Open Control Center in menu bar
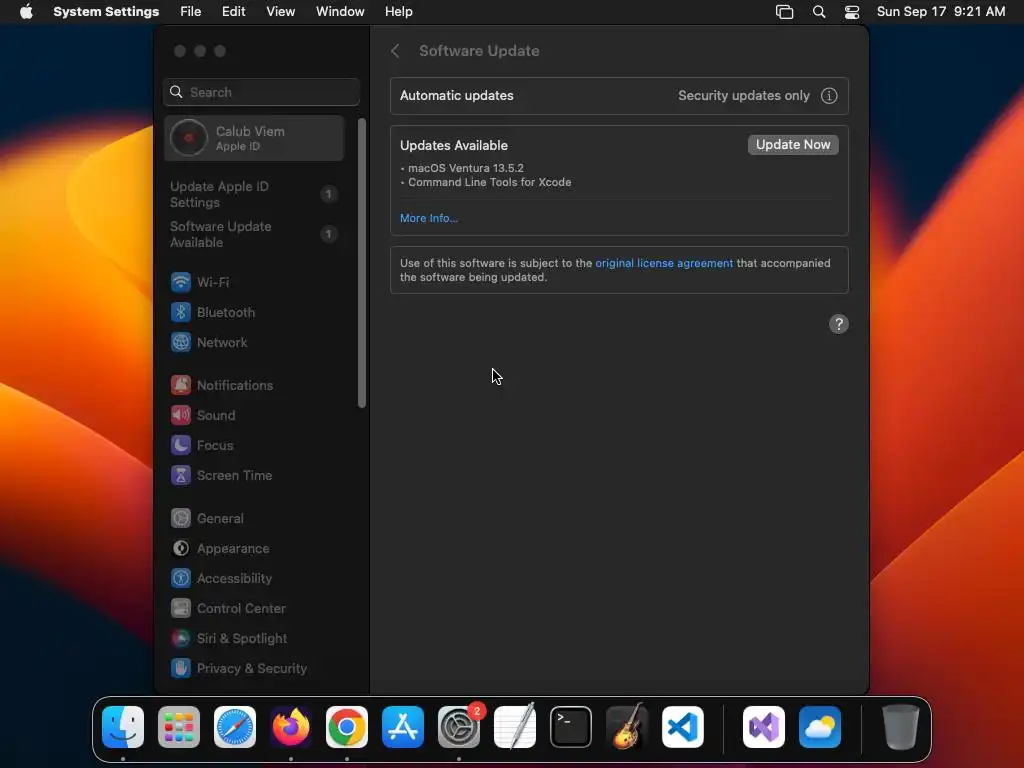The image size is (1024, 768). pos(852,12)
